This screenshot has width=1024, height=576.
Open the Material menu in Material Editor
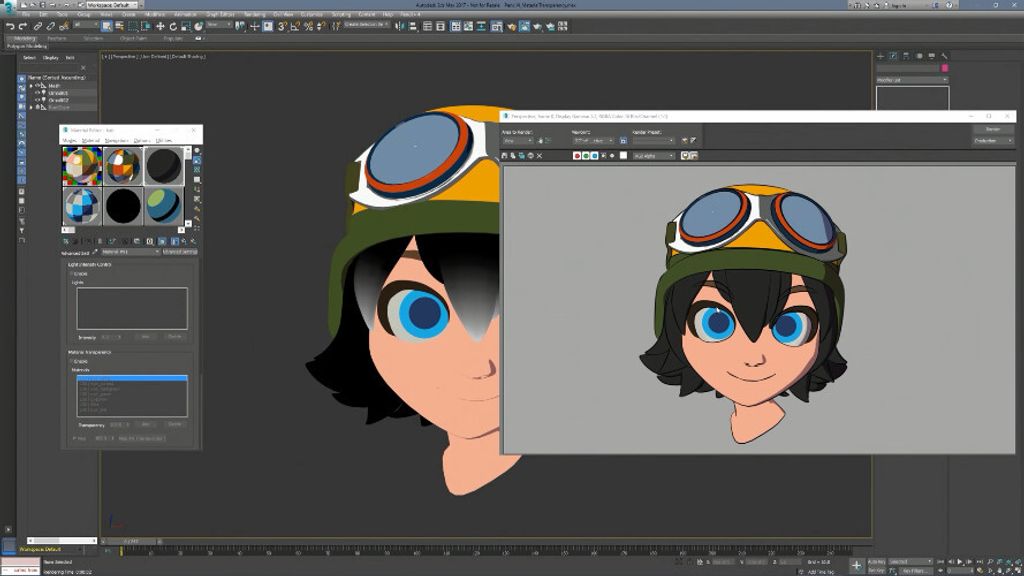point(91,141)
